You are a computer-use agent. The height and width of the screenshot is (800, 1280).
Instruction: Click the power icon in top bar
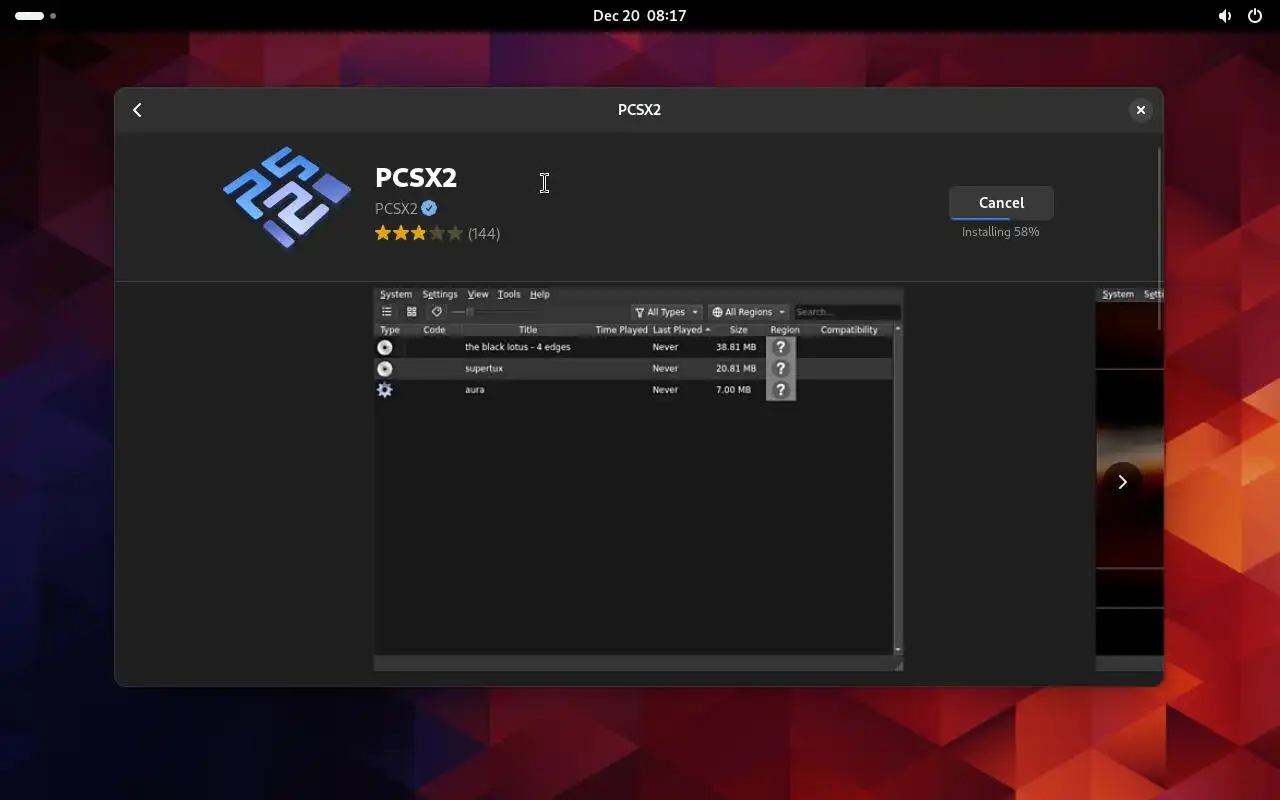1255,16
